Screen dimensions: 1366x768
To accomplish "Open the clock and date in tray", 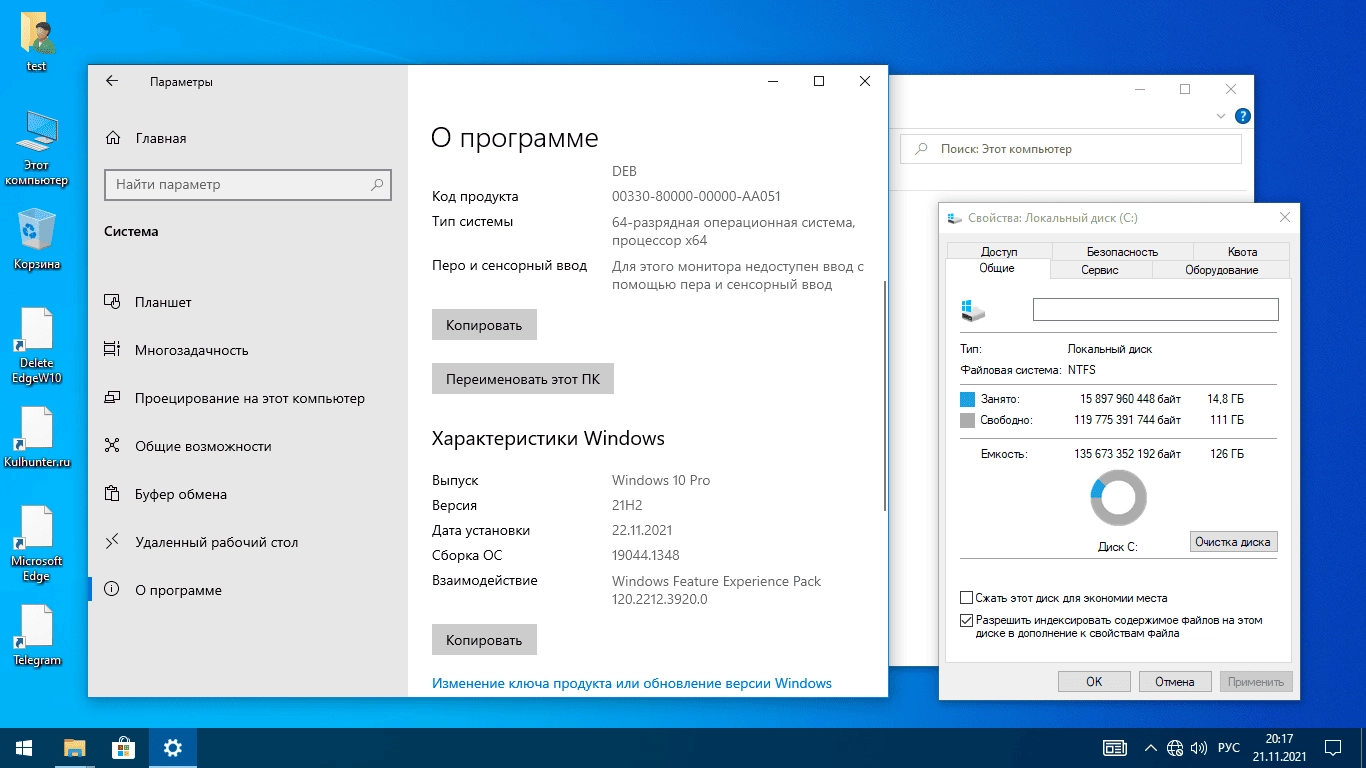I will pyautogui.click(x=1279, y=748).
